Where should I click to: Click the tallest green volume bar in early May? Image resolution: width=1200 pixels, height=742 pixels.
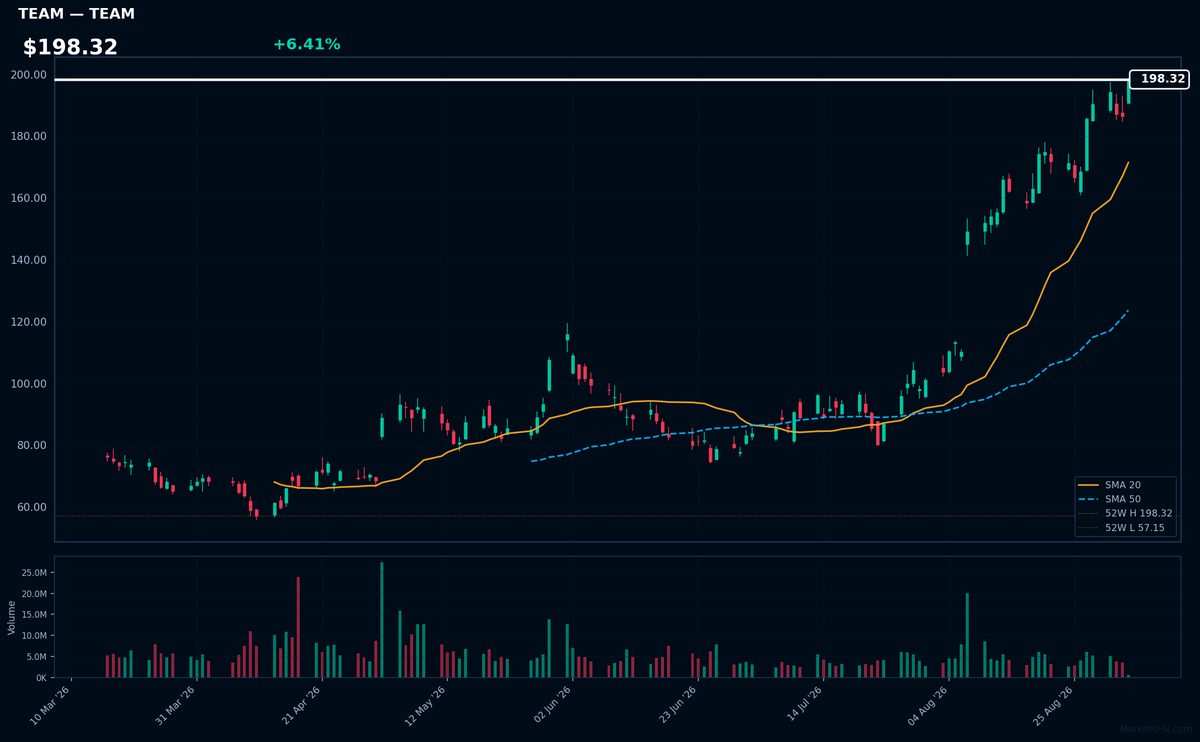(x=382, y=620)
